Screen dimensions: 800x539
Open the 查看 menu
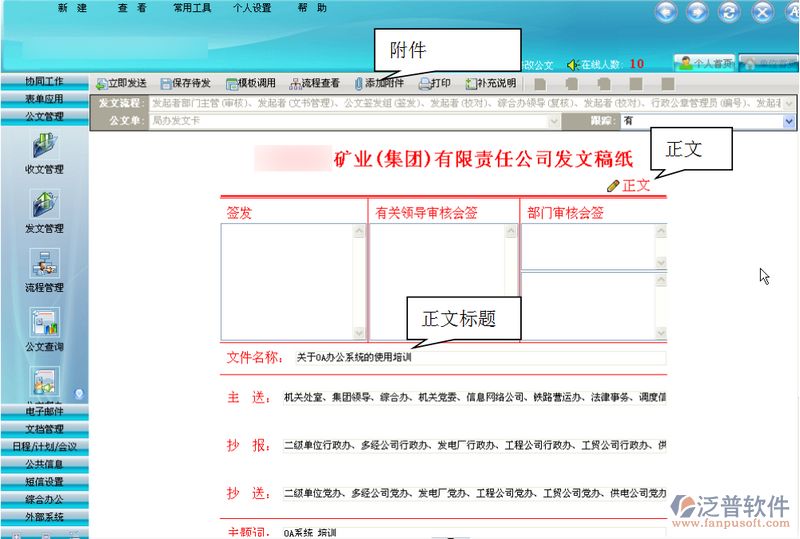[132, 8]
